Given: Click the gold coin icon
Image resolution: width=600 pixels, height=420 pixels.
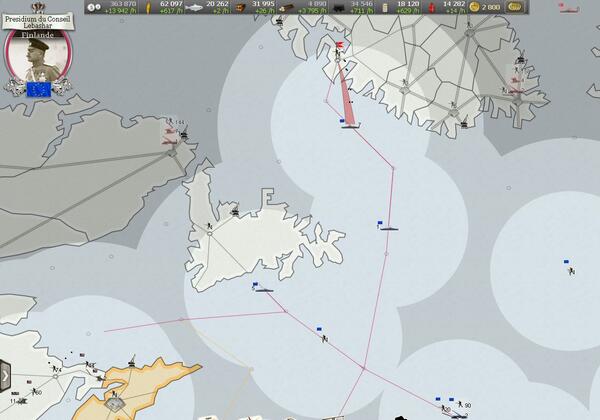Looking at the screenshot, I should coord(474,7).
